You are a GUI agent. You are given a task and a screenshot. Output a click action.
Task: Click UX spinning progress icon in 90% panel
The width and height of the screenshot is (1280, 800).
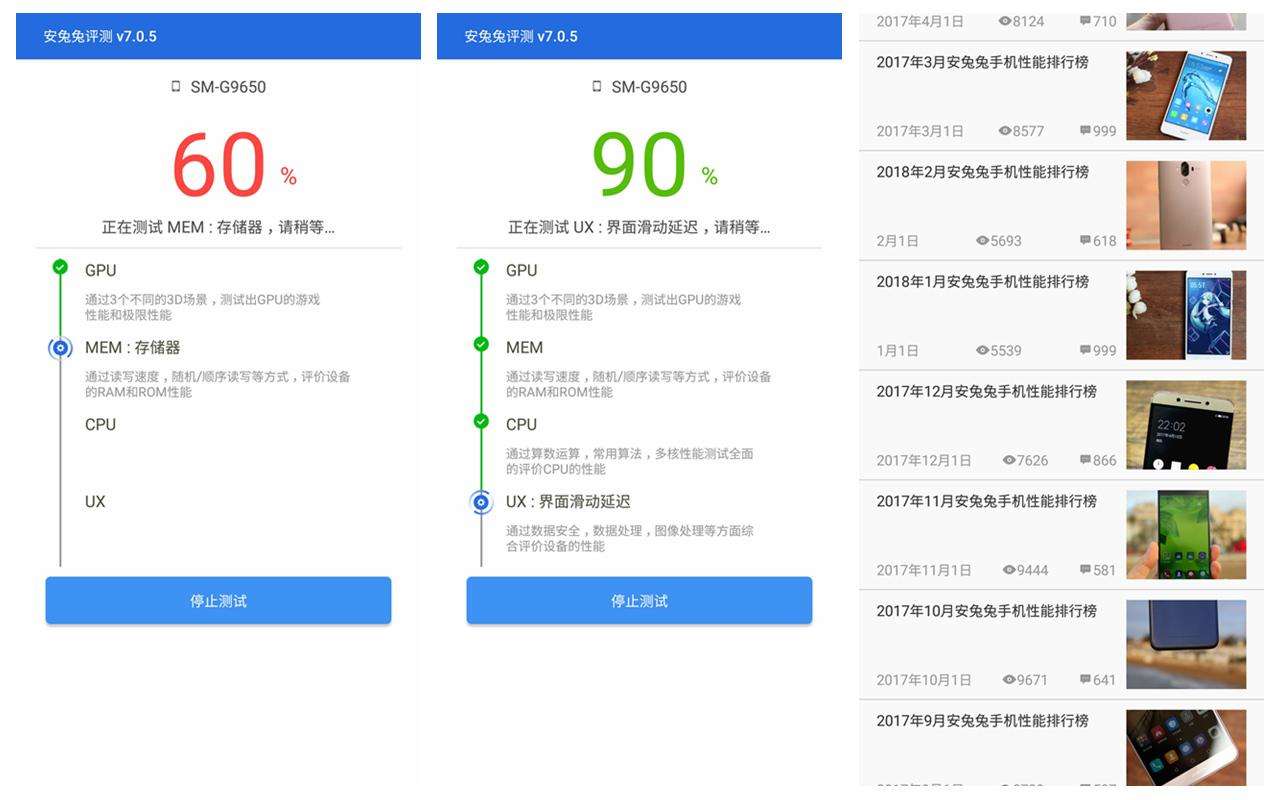click(481, 502)
